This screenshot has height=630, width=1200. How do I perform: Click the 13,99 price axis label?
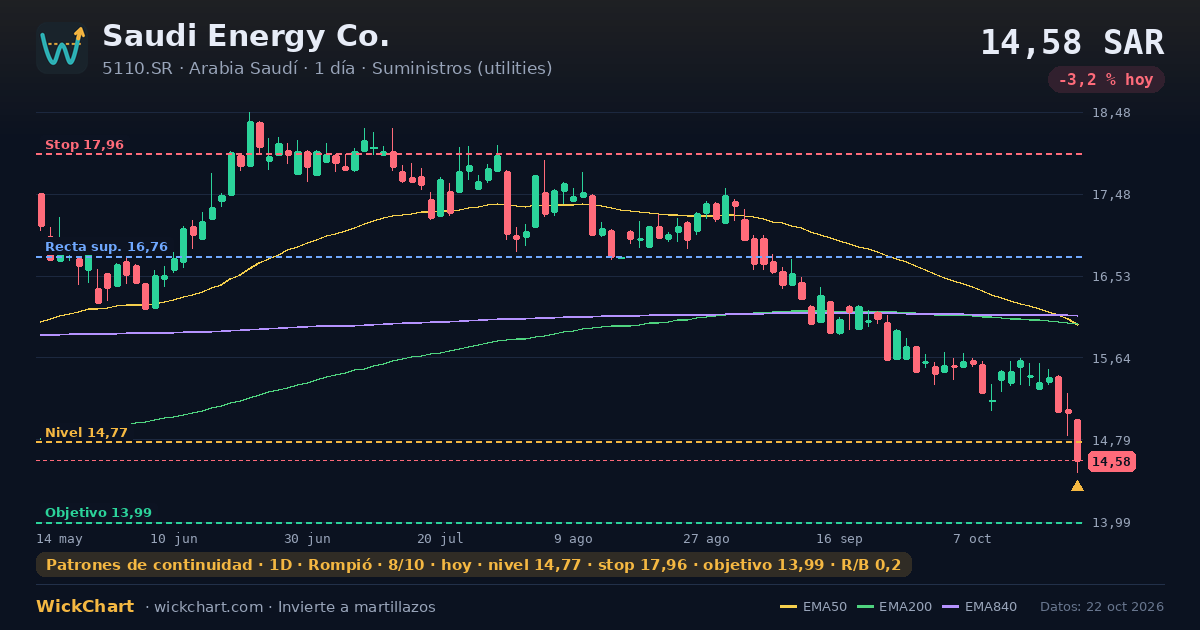pyautogui.click(x=1111, y=523)
